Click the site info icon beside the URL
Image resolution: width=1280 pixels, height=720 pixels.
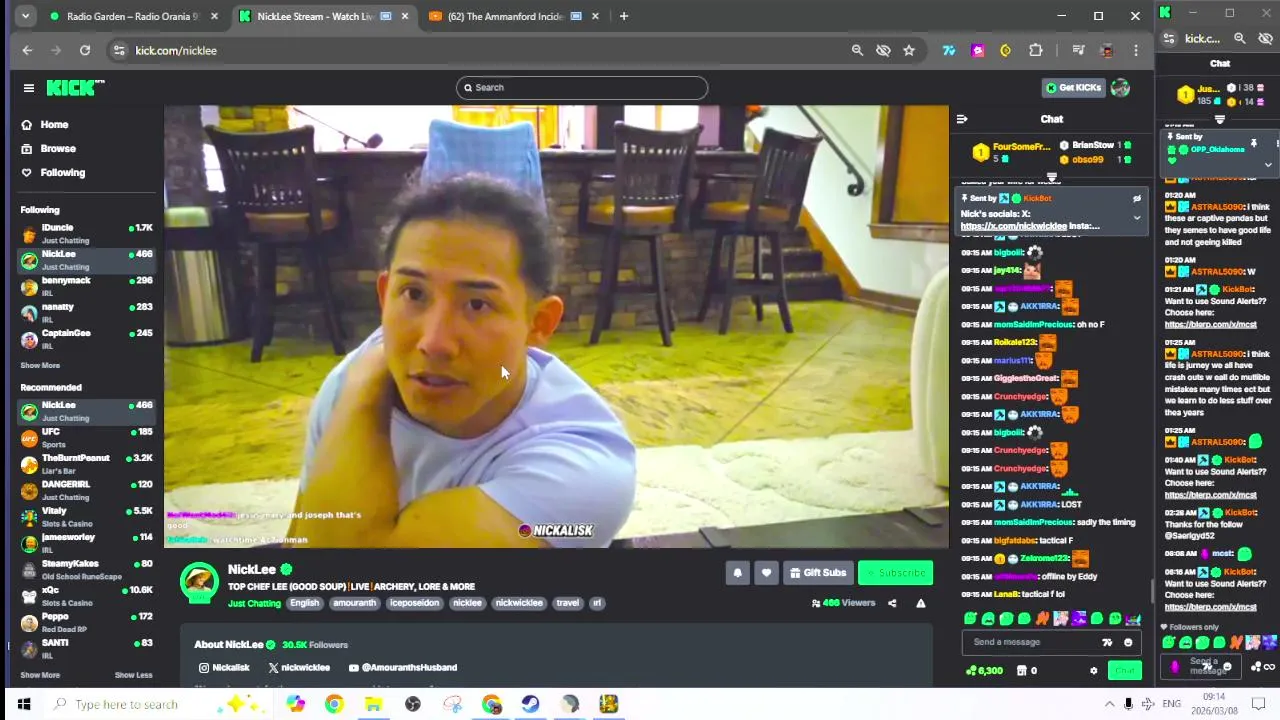(119, 50)
